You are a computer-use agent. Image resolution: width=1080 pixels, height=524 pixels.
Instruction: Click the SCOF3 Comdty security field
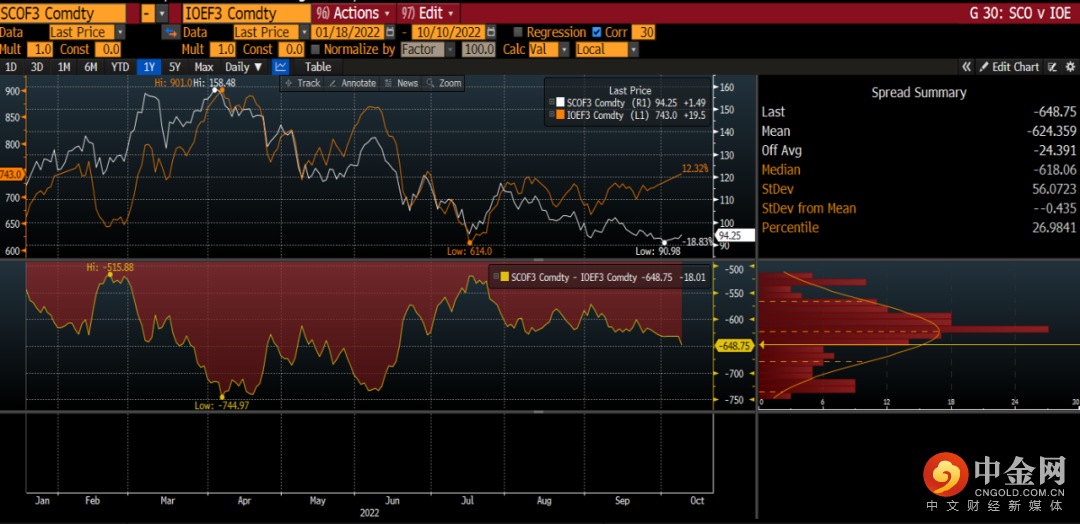tap(63, 13)
